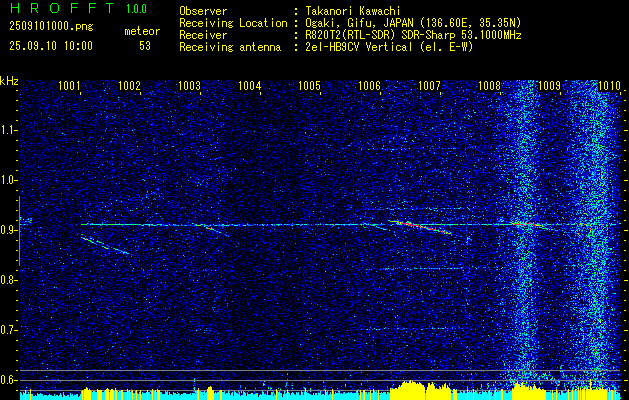Click the 0.6 kHz axis label
Screen dimensions: 629x400
(7, 380)
